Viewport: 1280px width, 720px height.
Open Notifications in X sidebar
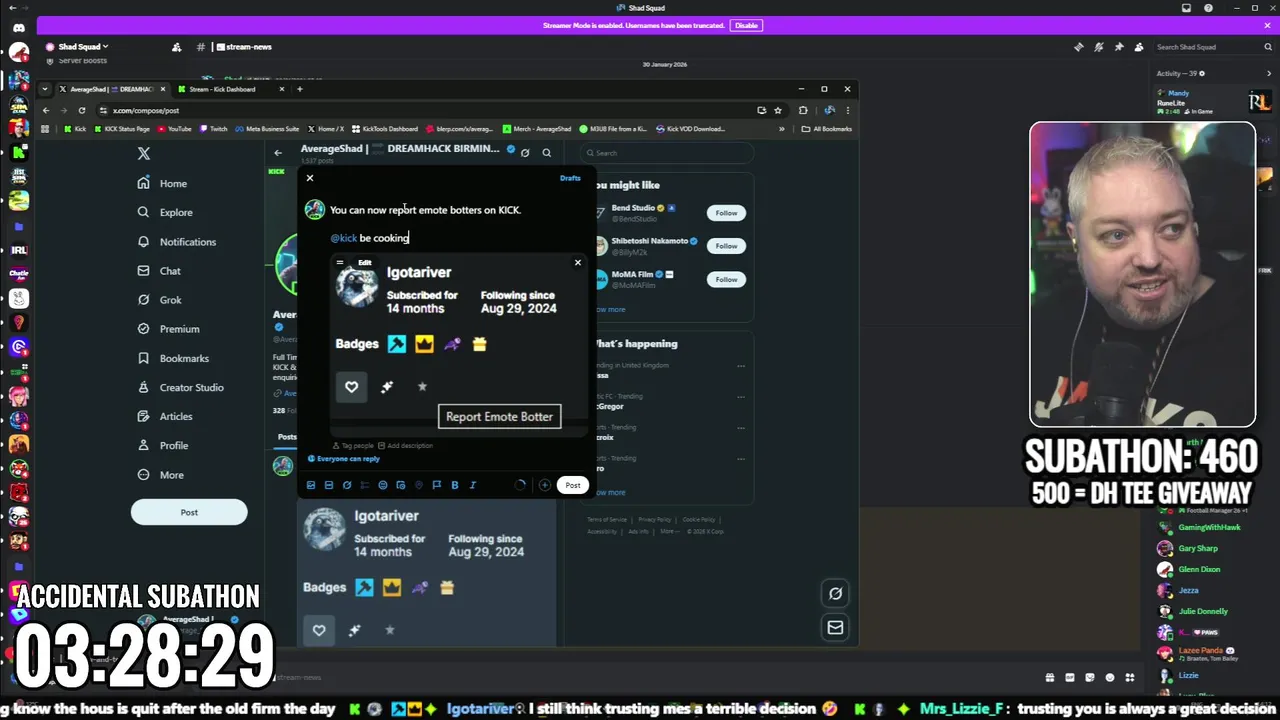[177, 242]
